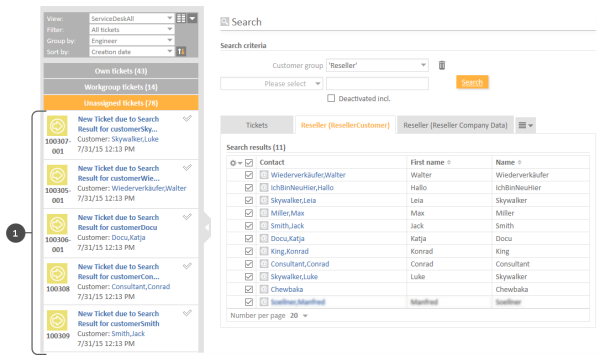Screen dimensions: 600x361
Task: Collapse the ticket list panel arrow
Action: click(207, 228)
